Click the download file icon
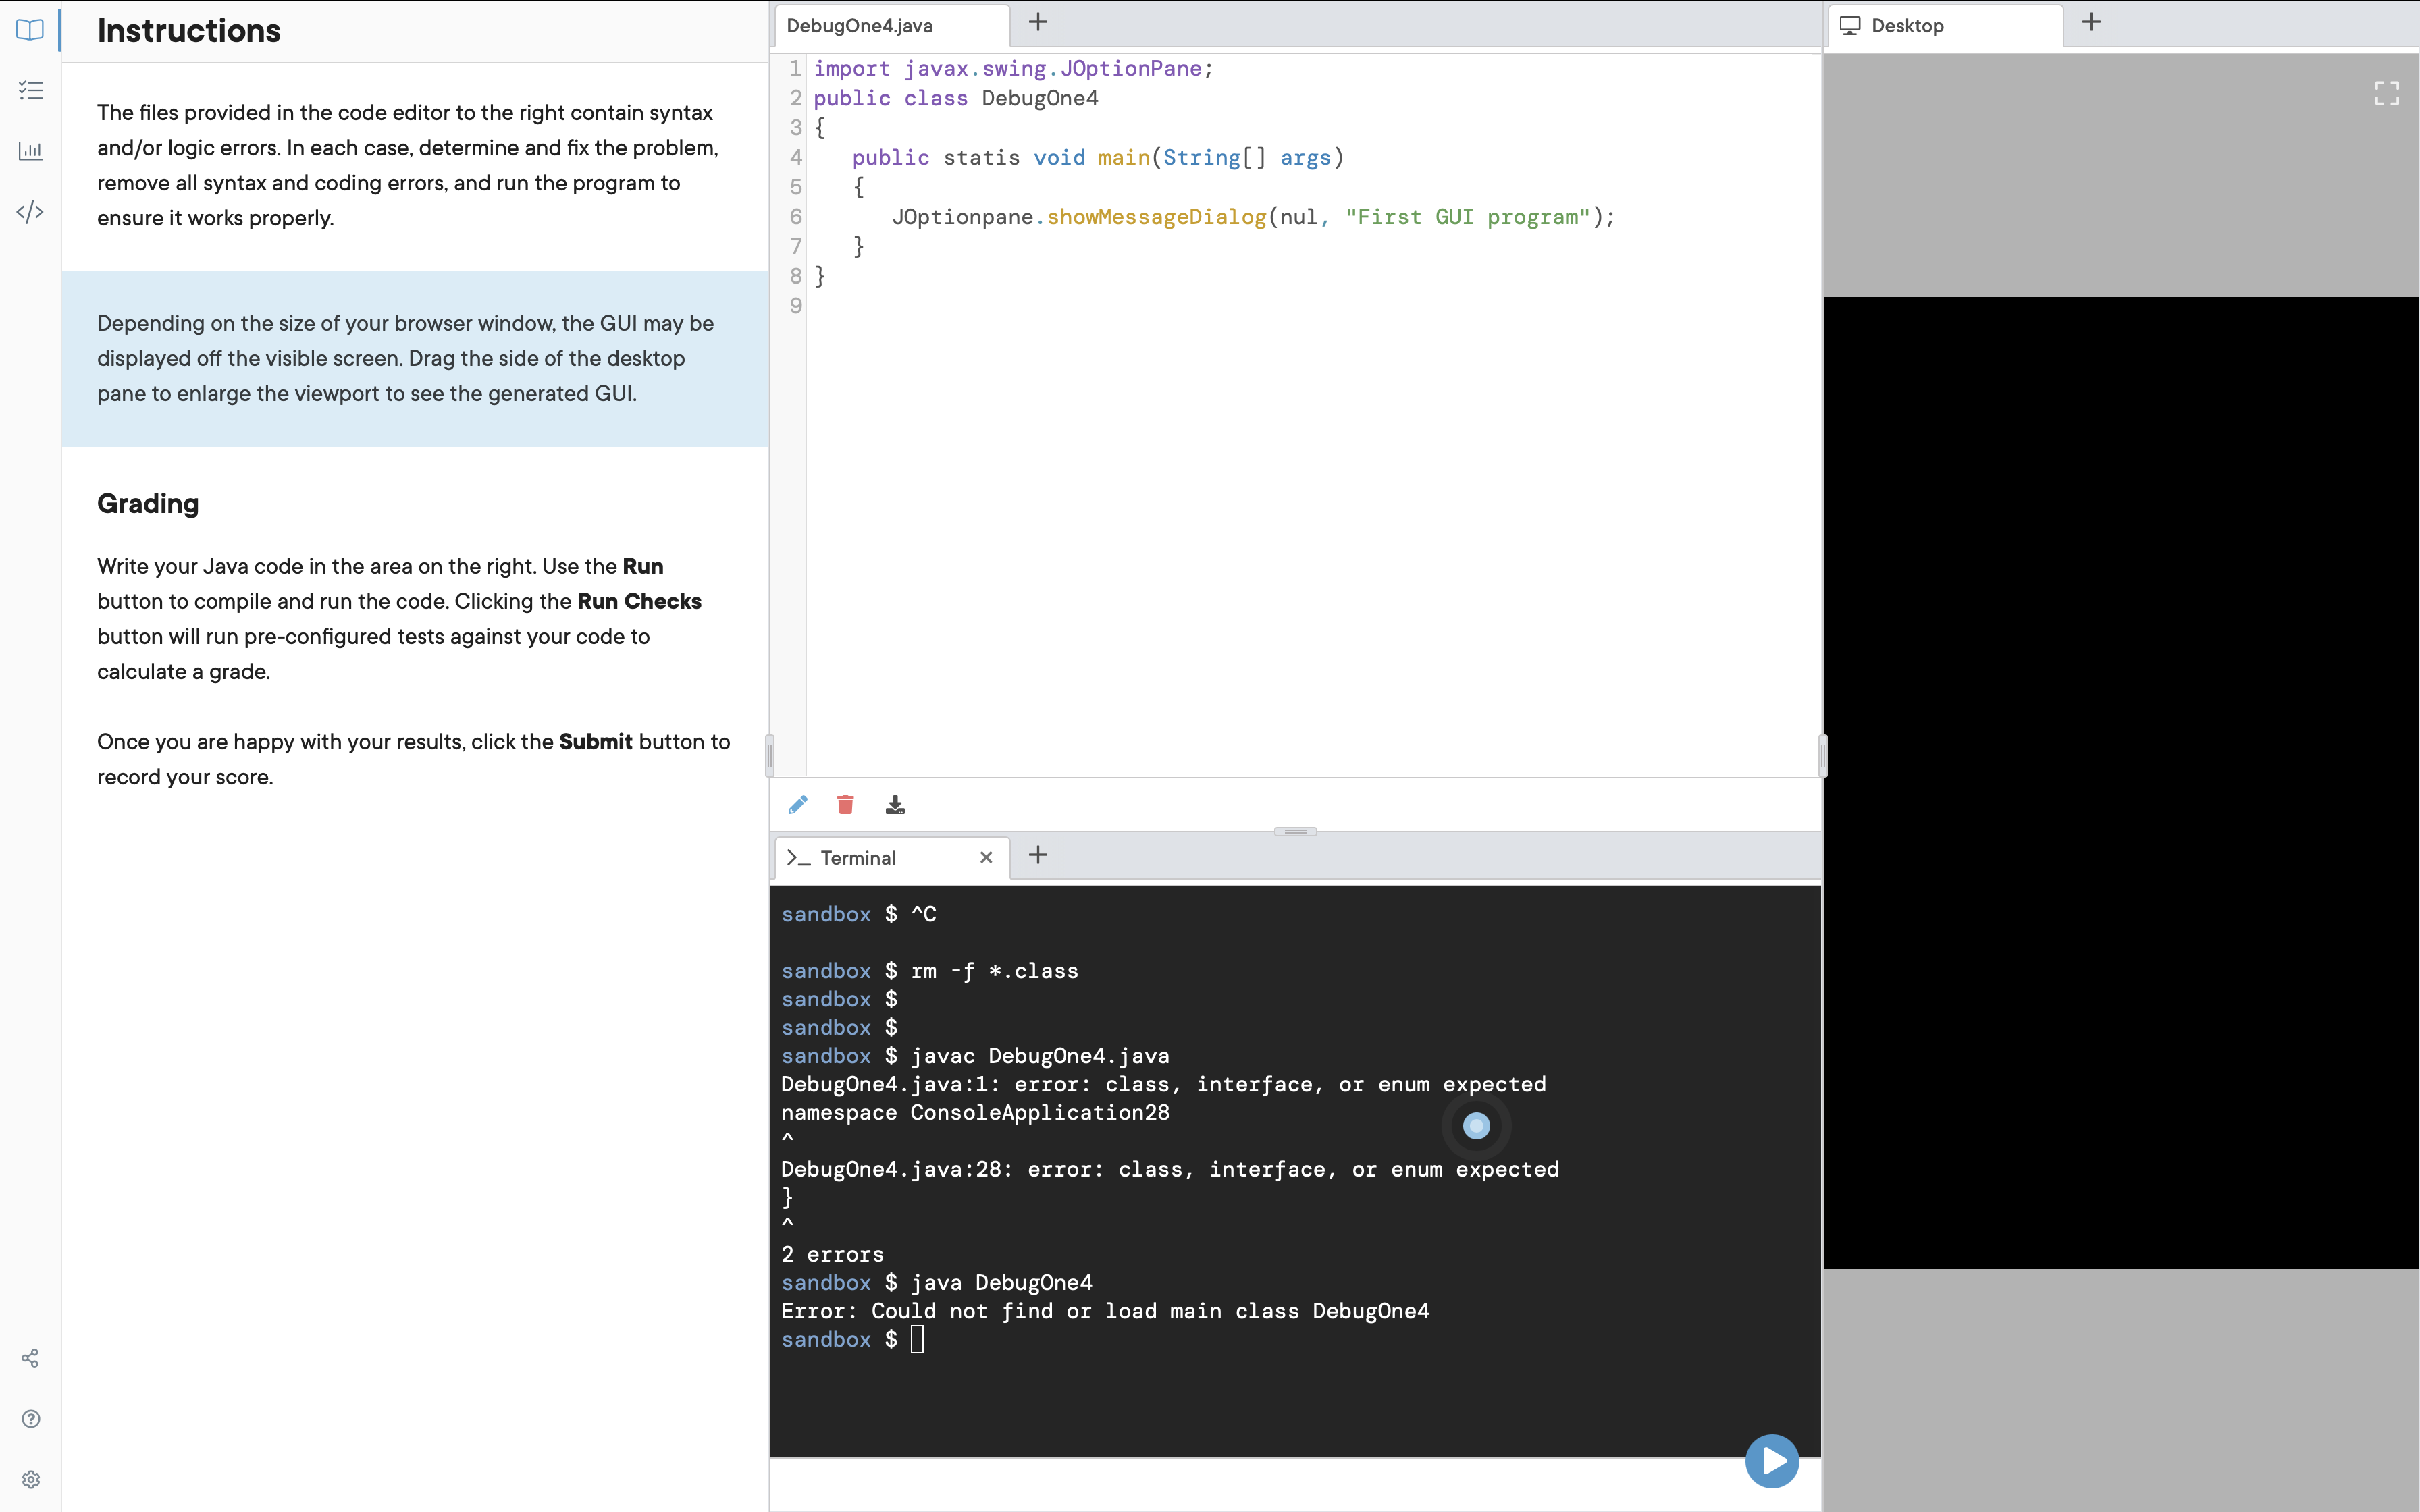This screenshot has width=2420, height=1512. coord(895,805)
